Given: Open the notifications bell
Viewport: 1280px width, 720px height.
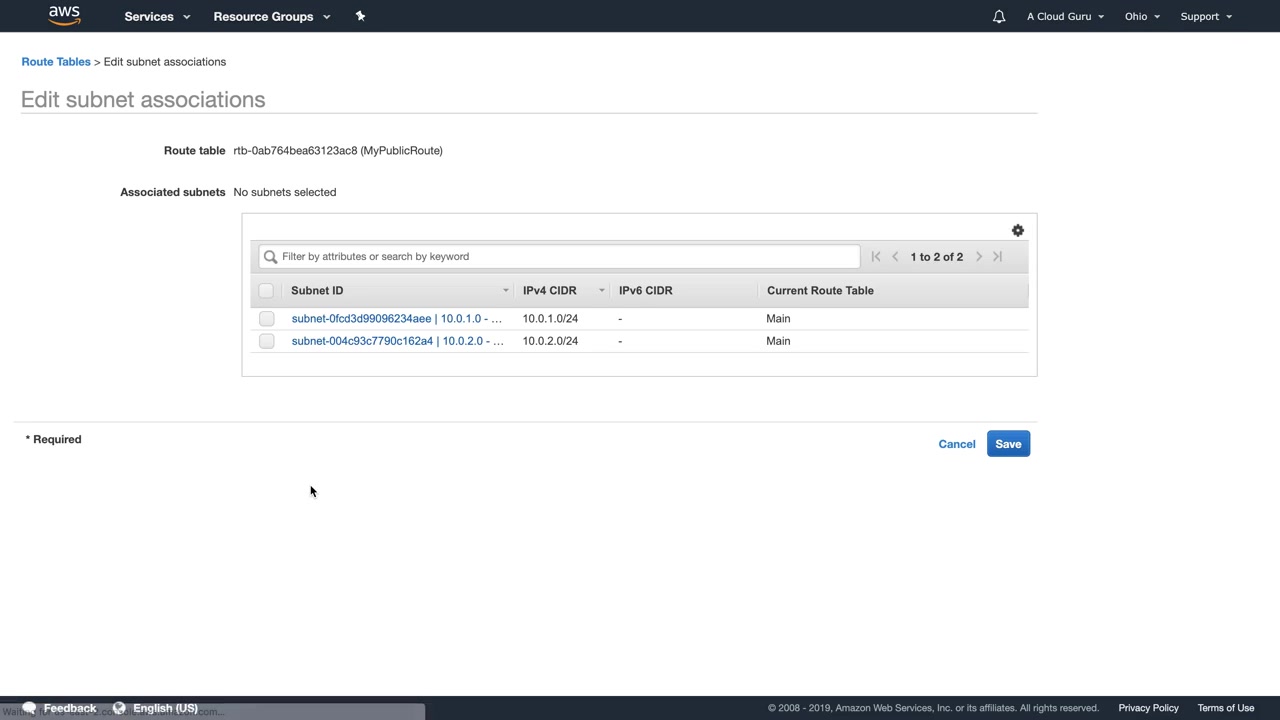Looking at the screenshot, I should tap(998, 16).
